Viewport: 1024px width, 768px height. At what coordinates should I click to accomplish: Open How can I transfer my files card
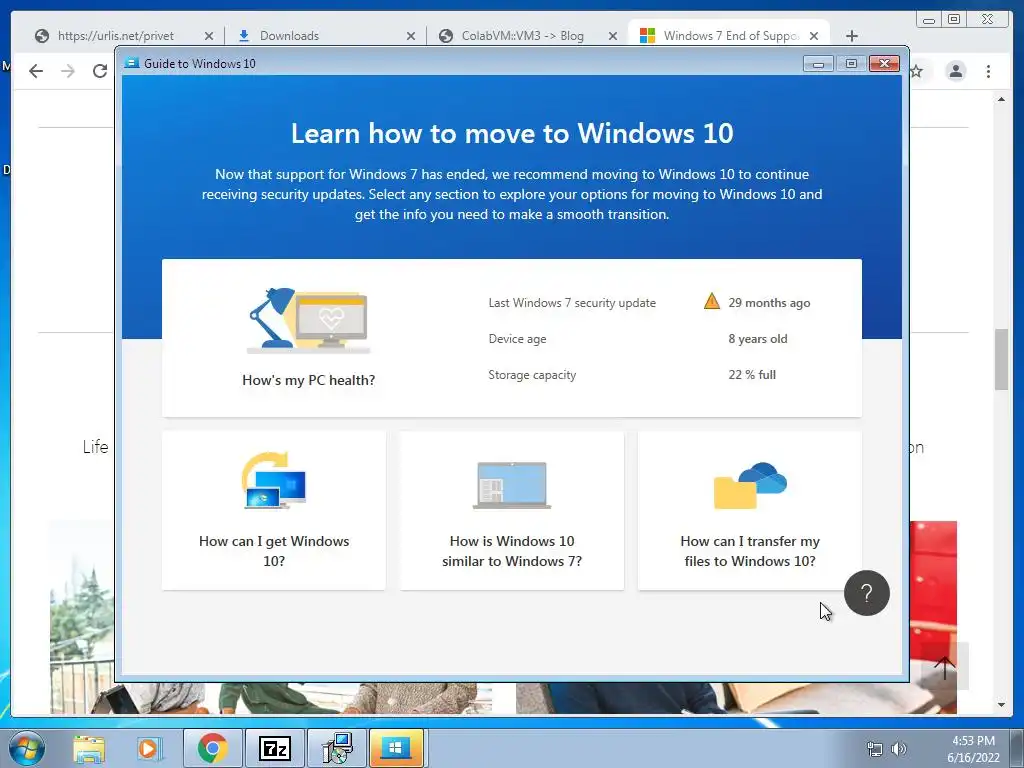(750, 510)
